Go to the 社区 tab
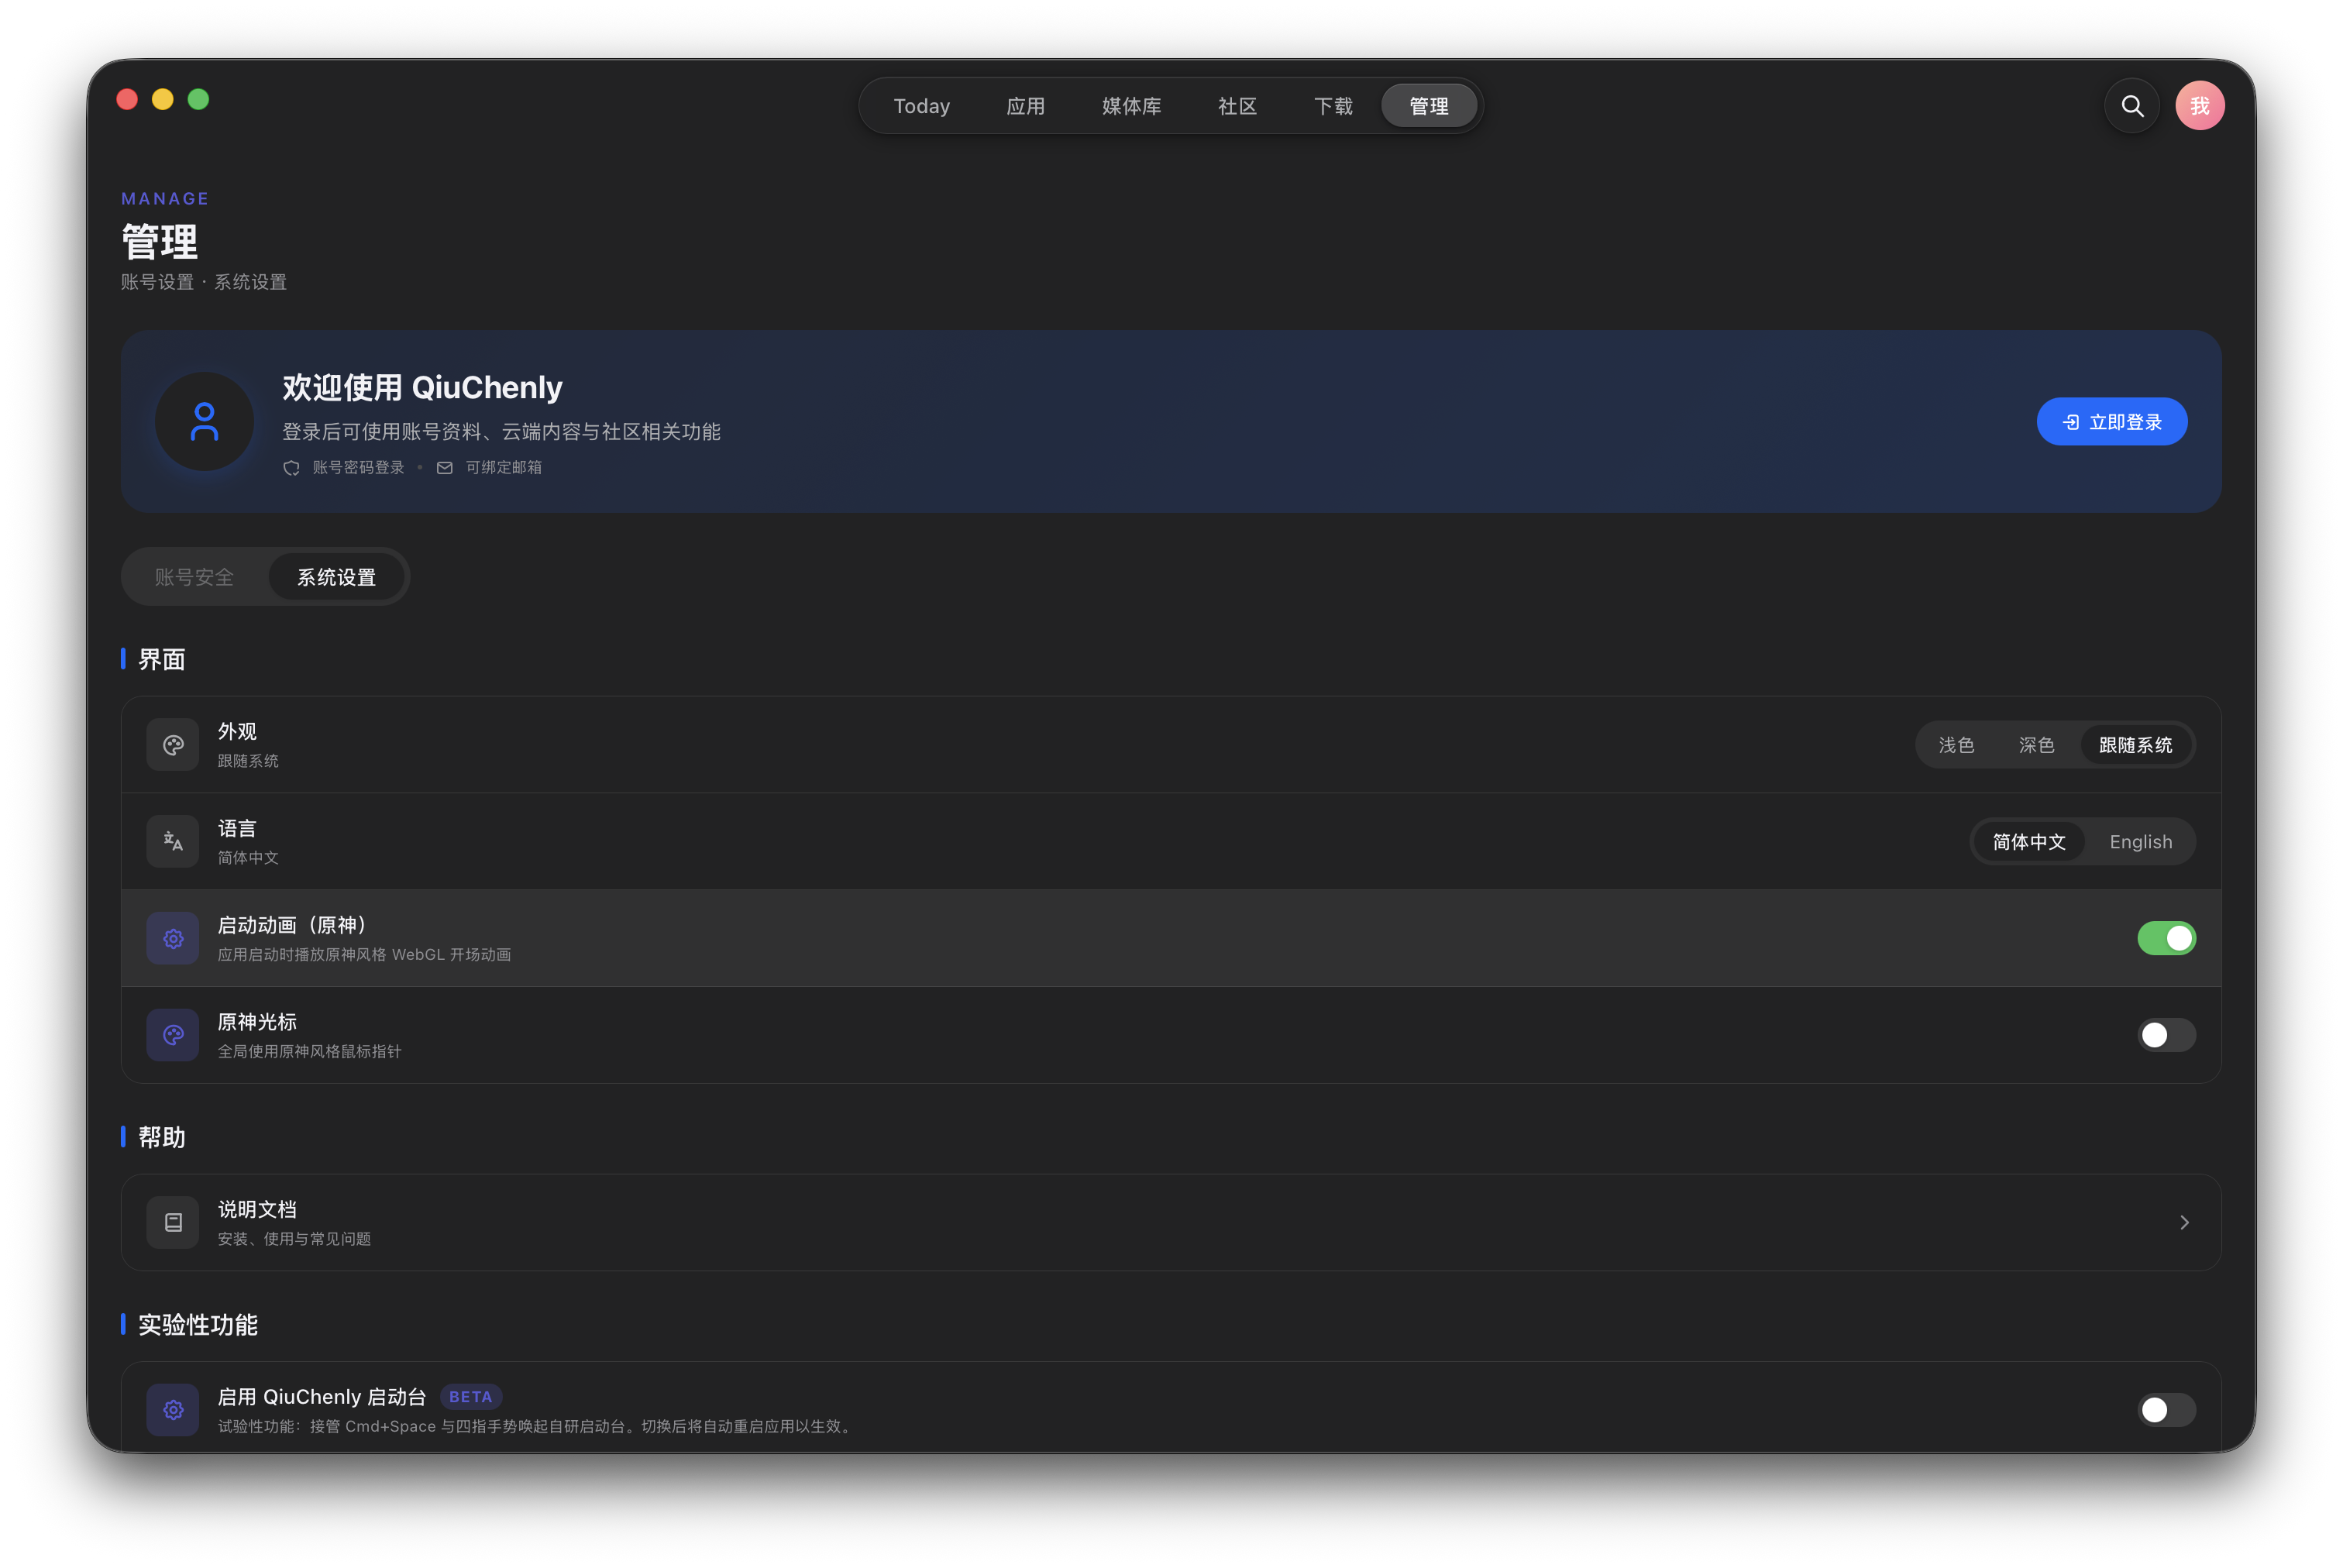This screenshot has height=1568, width=2343. point(1237,106)
